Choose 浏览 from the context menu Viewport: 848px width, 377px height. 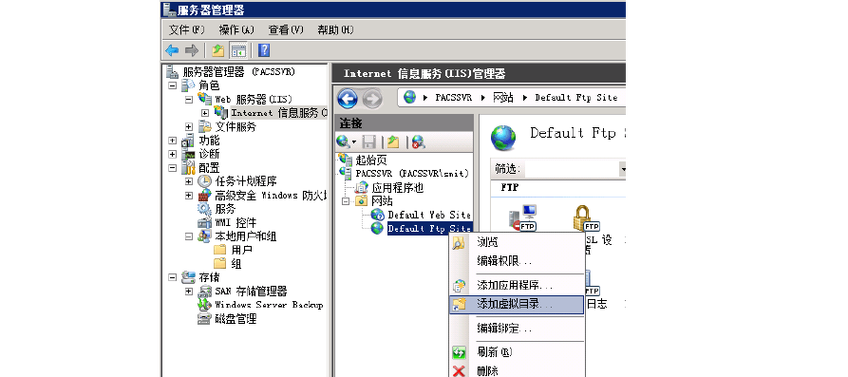[487, 242]
